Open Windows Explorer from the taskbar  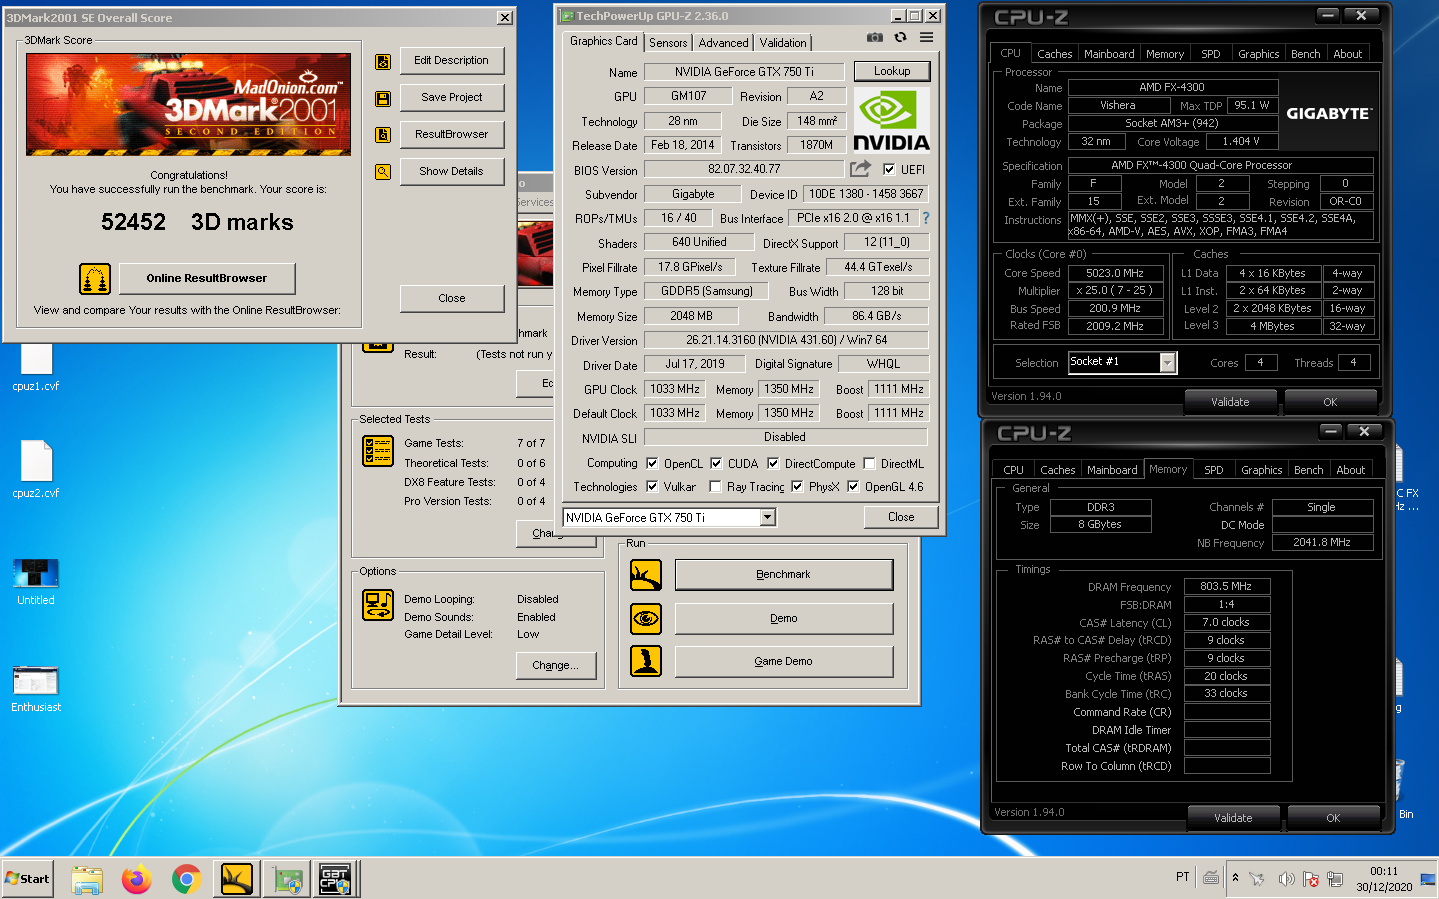coord(87,879)
